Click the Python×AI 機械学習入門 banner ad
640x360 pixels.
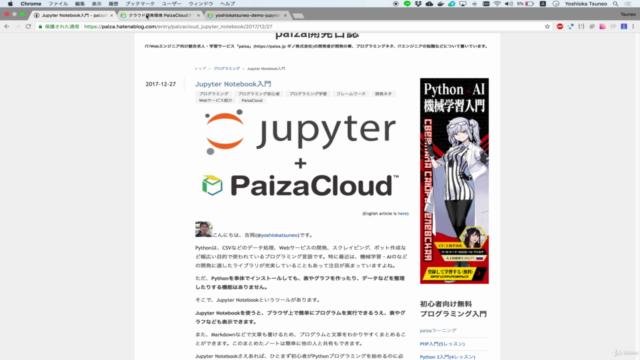(454, 181)
